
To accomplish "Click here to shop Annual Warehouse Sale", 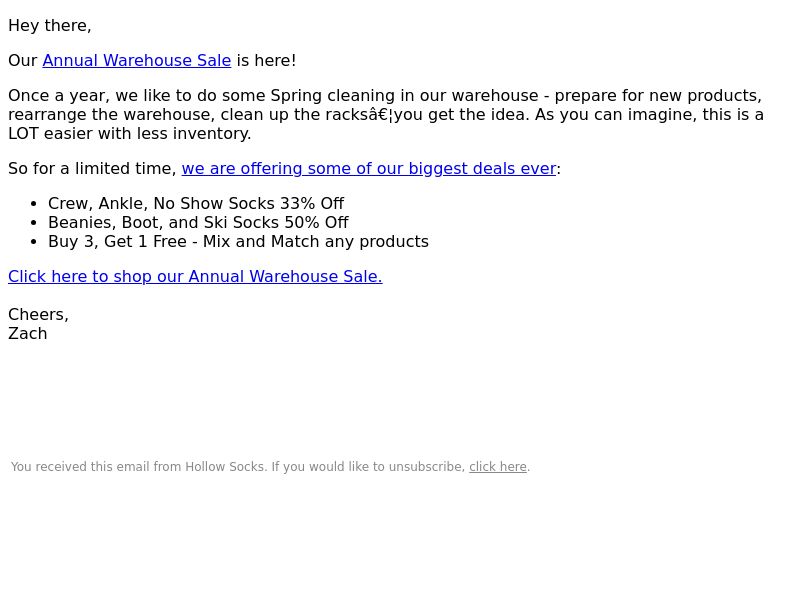I will pyautogui.click(x=195, y=277).
